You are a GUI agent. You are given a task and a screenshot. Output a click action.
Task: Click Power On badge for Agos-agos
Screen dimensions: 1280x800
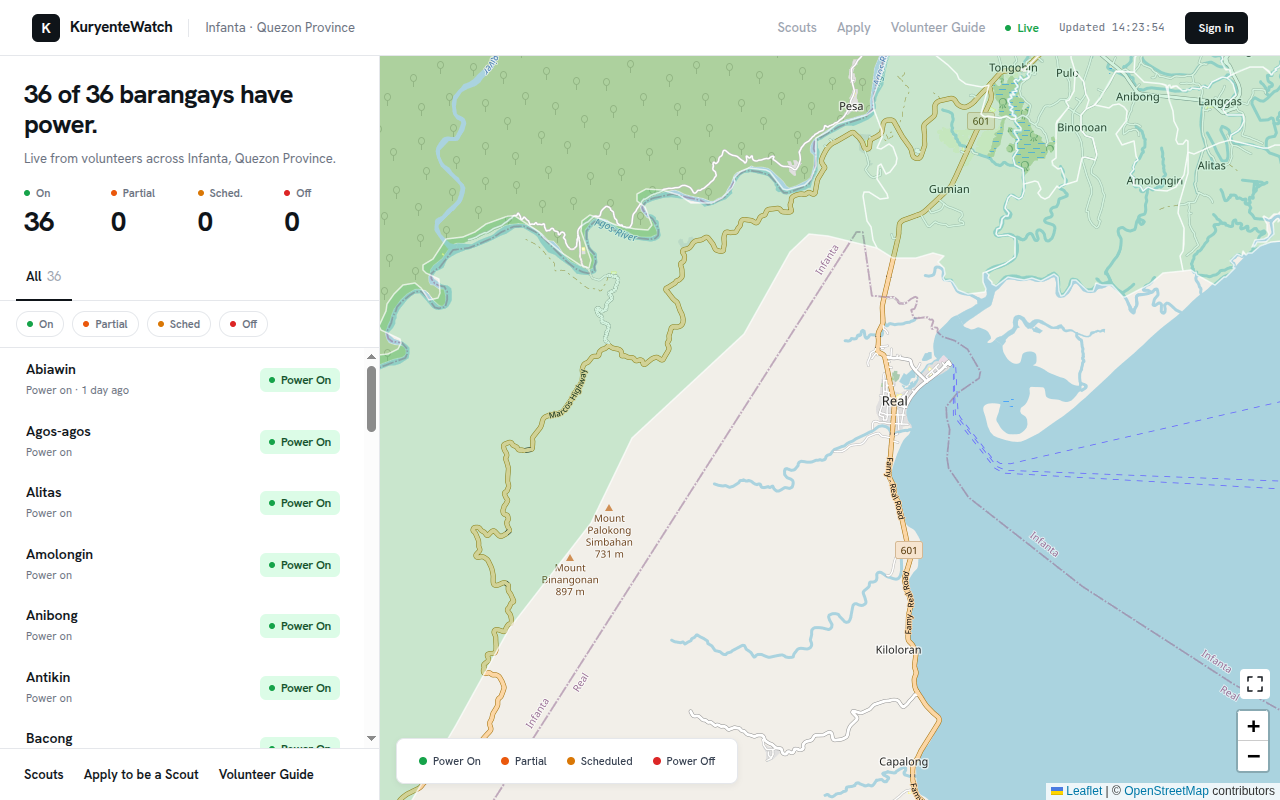(300, 442)
